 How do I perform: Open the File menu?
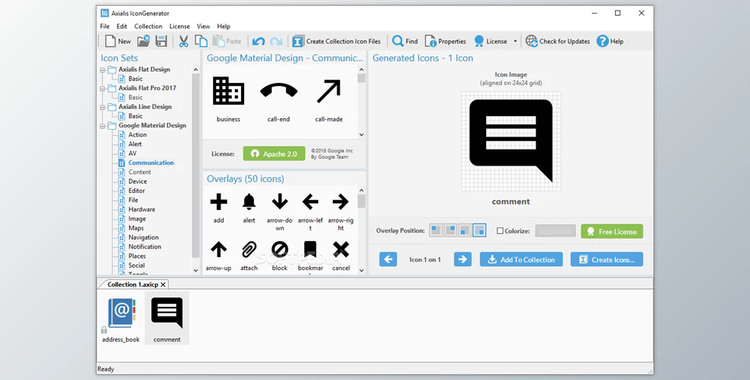click(x=105, y=26)
